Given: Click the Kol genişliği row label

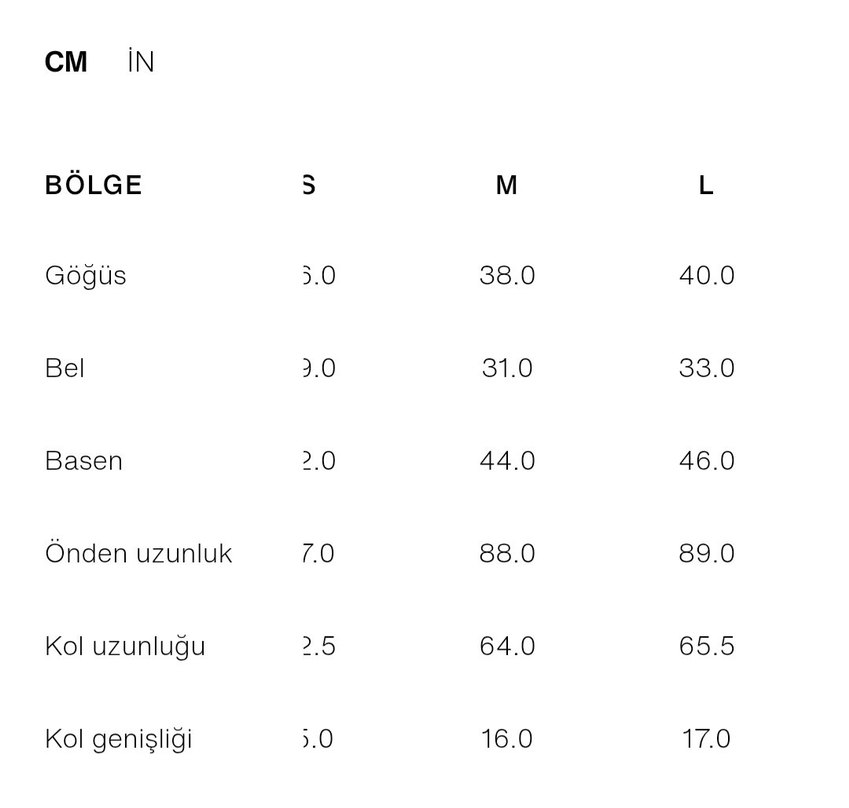Looking at the screenshot, I should click(x=119, y=739).
